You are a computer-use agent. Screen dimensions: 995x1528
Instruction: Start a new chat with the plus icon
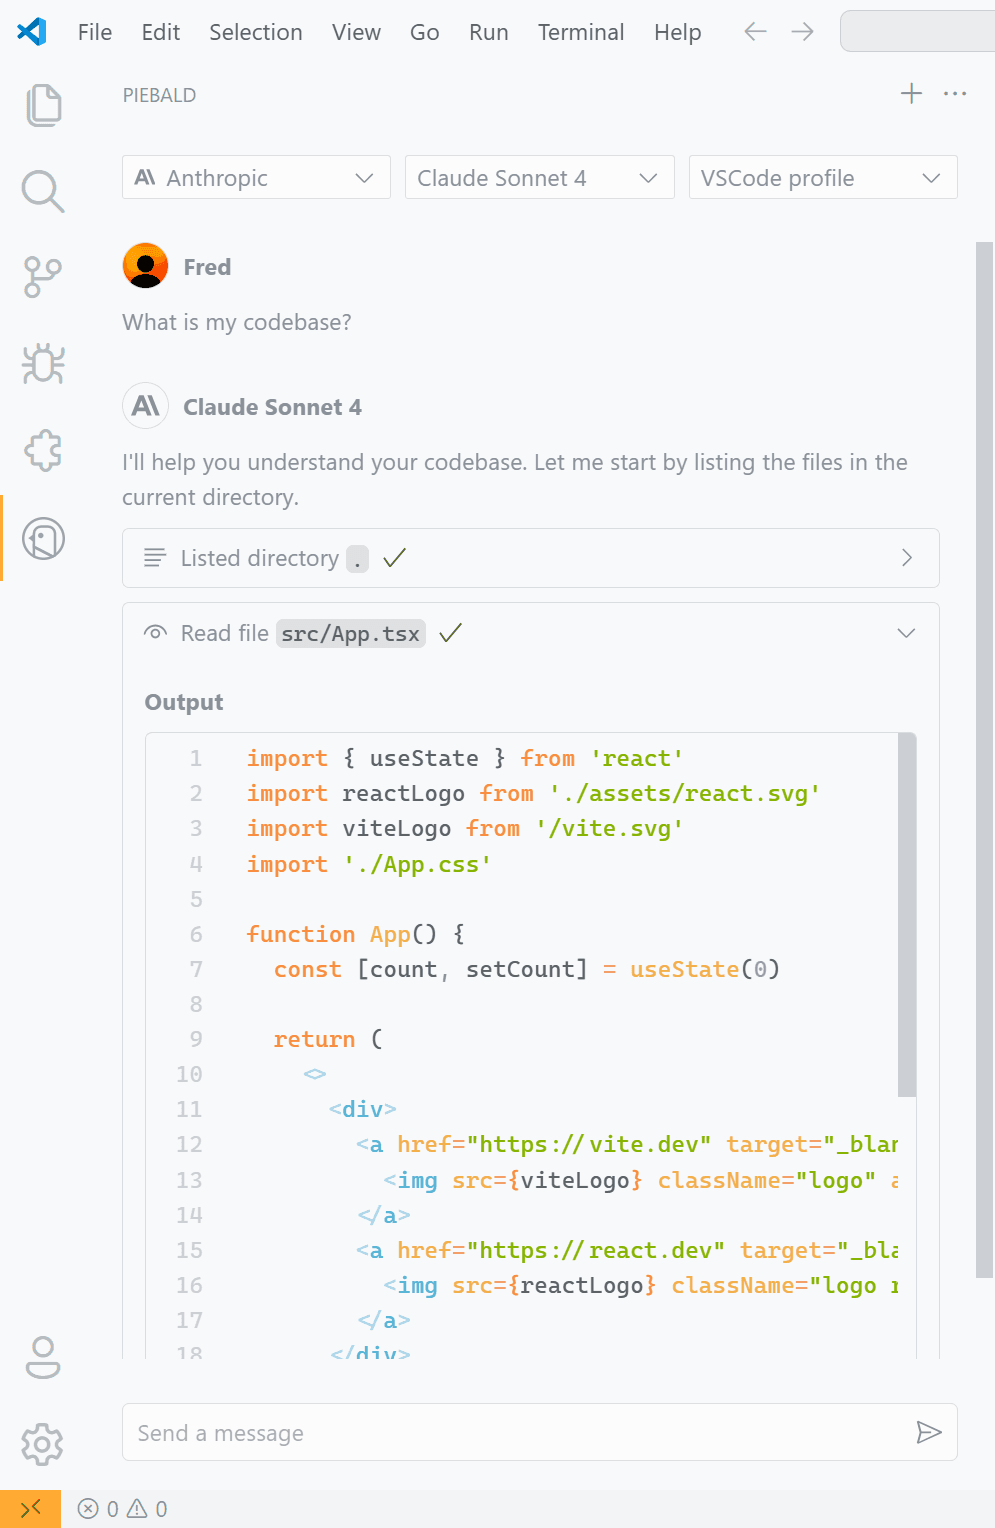tap(911, 93)
